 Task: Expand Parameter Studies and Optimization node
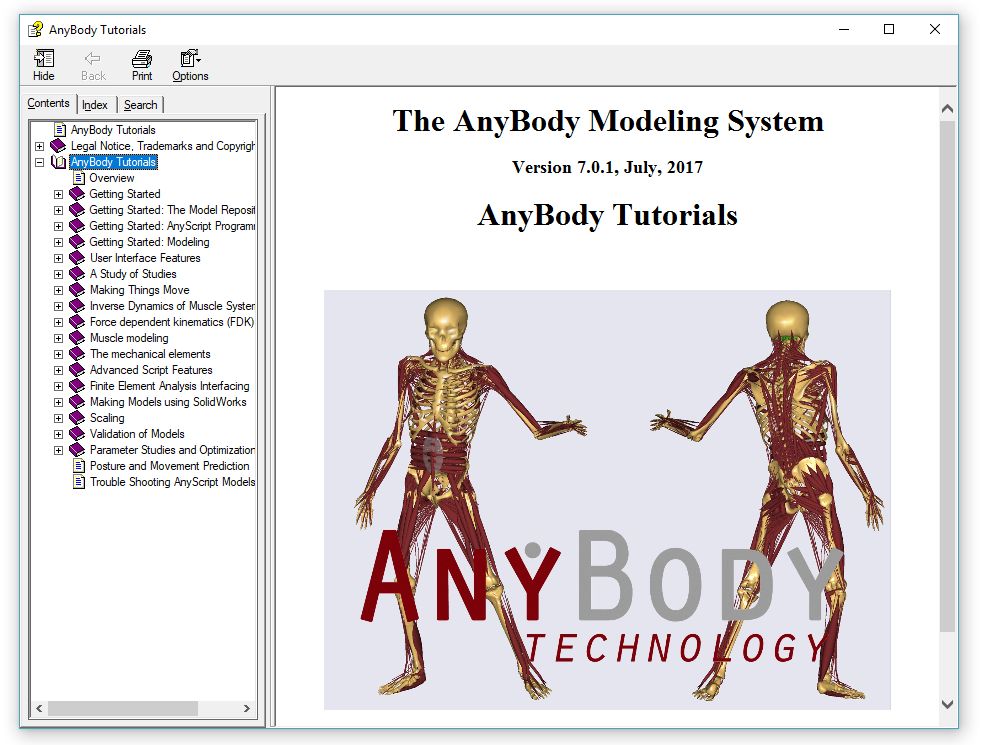(58, 450)
